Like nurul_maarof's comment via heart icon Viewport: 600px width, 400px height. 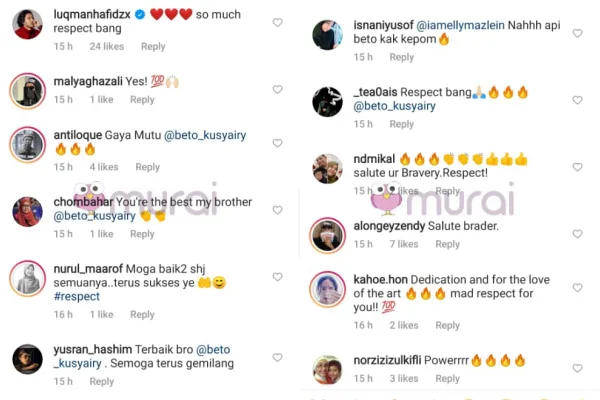tap(277, 277)
